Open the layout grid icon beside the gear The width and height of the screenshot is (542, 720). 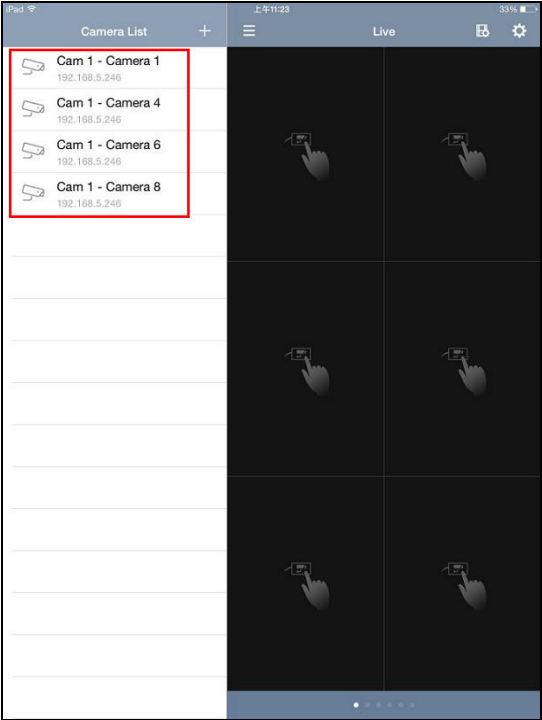[482, 31]
